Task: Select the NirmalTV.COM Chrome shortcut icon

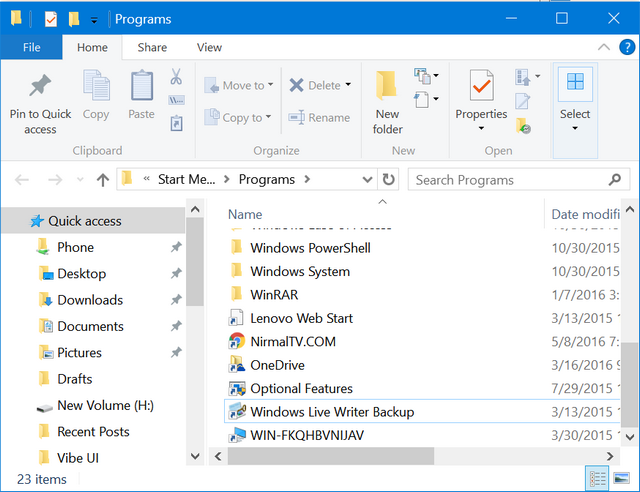Action: pos(237,341)
